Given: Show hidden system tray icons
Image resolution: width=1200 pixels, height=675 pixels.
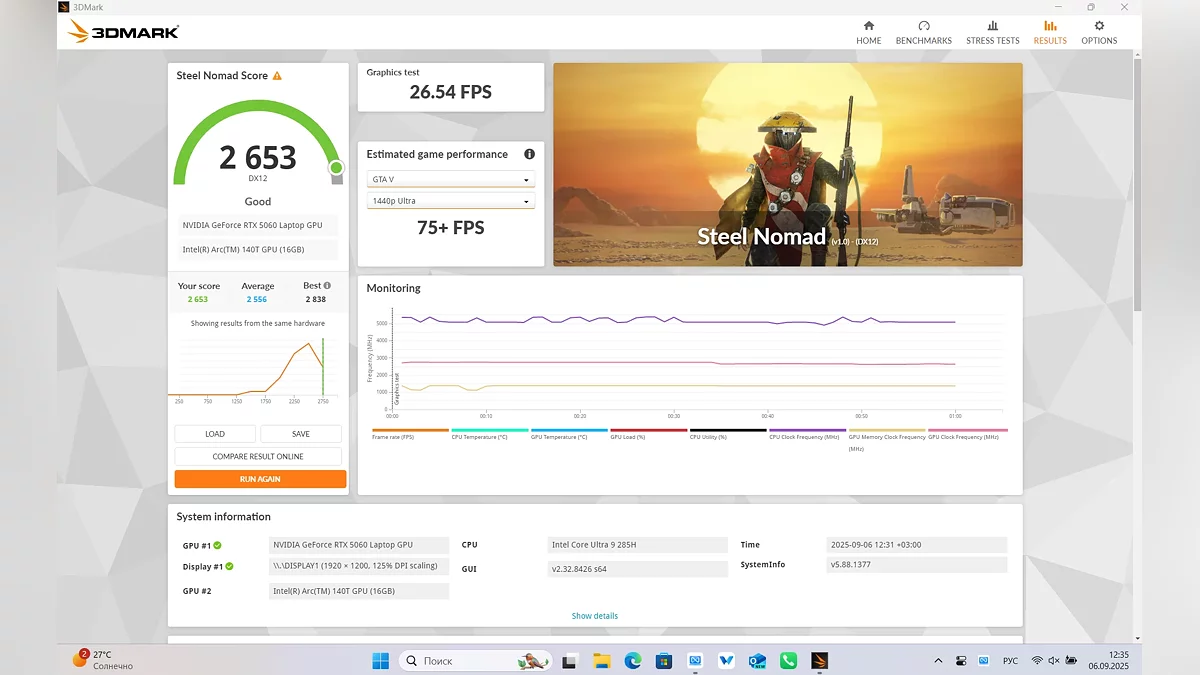Looking at the screenshot, I should coord(937,661).
